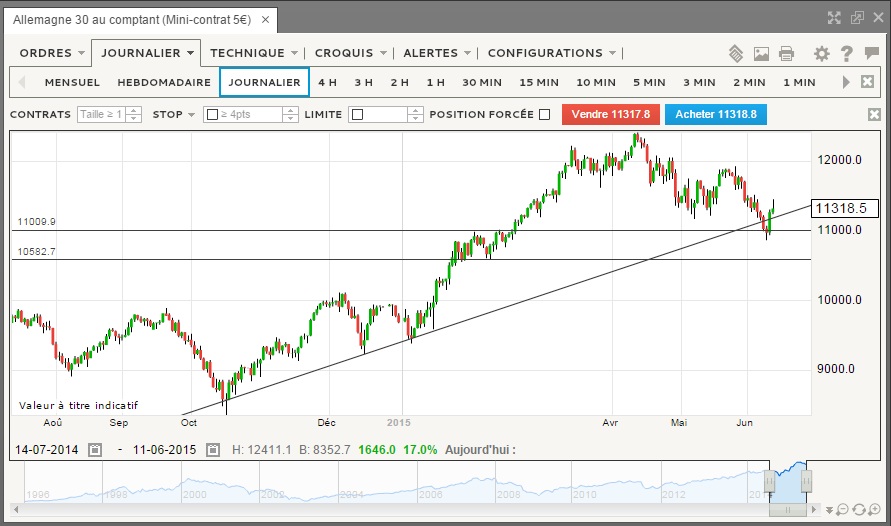Viewport: 891px width, 526px height.
Task: Select the 4 H timeframe
Action: click(327, 82)
